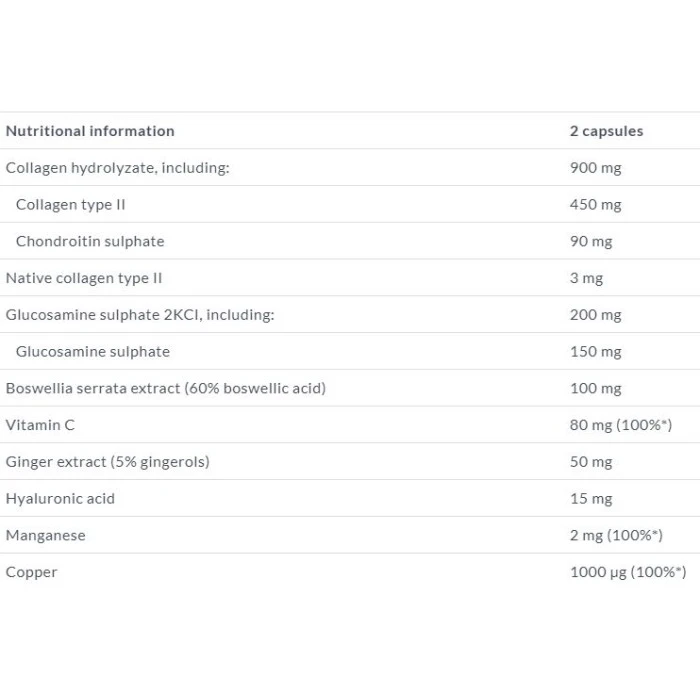Select the 900 mg value

click(595, 168)
